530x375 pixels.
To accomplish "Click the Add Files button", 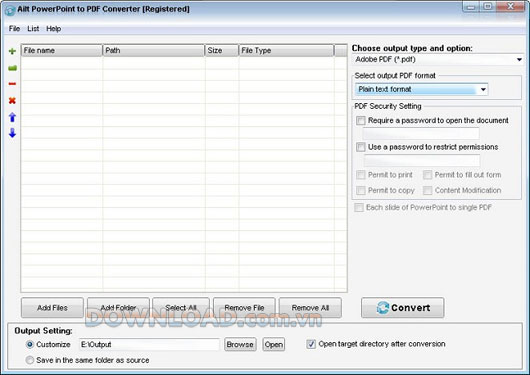I will tap(52, 308).
